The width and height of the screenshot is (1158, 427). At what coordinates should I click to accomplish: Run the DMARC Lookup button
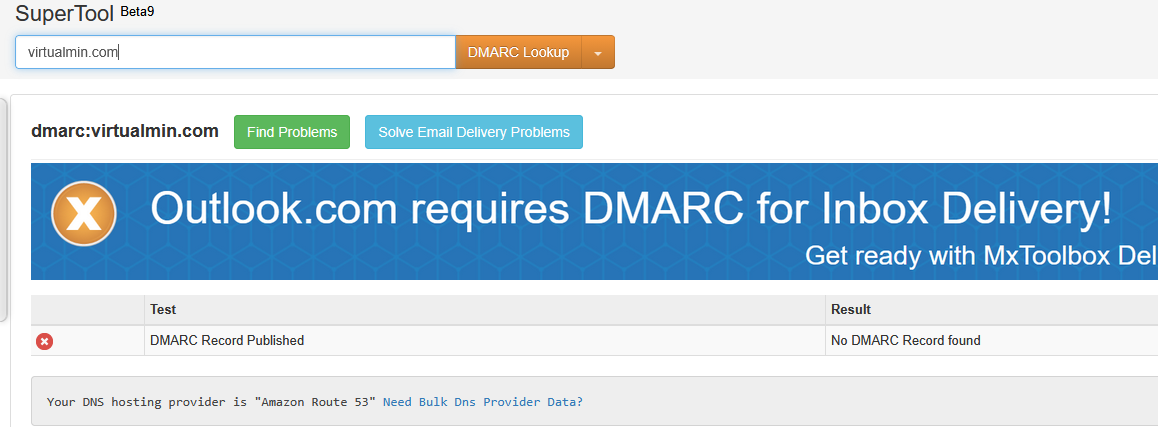coord(518,53)
